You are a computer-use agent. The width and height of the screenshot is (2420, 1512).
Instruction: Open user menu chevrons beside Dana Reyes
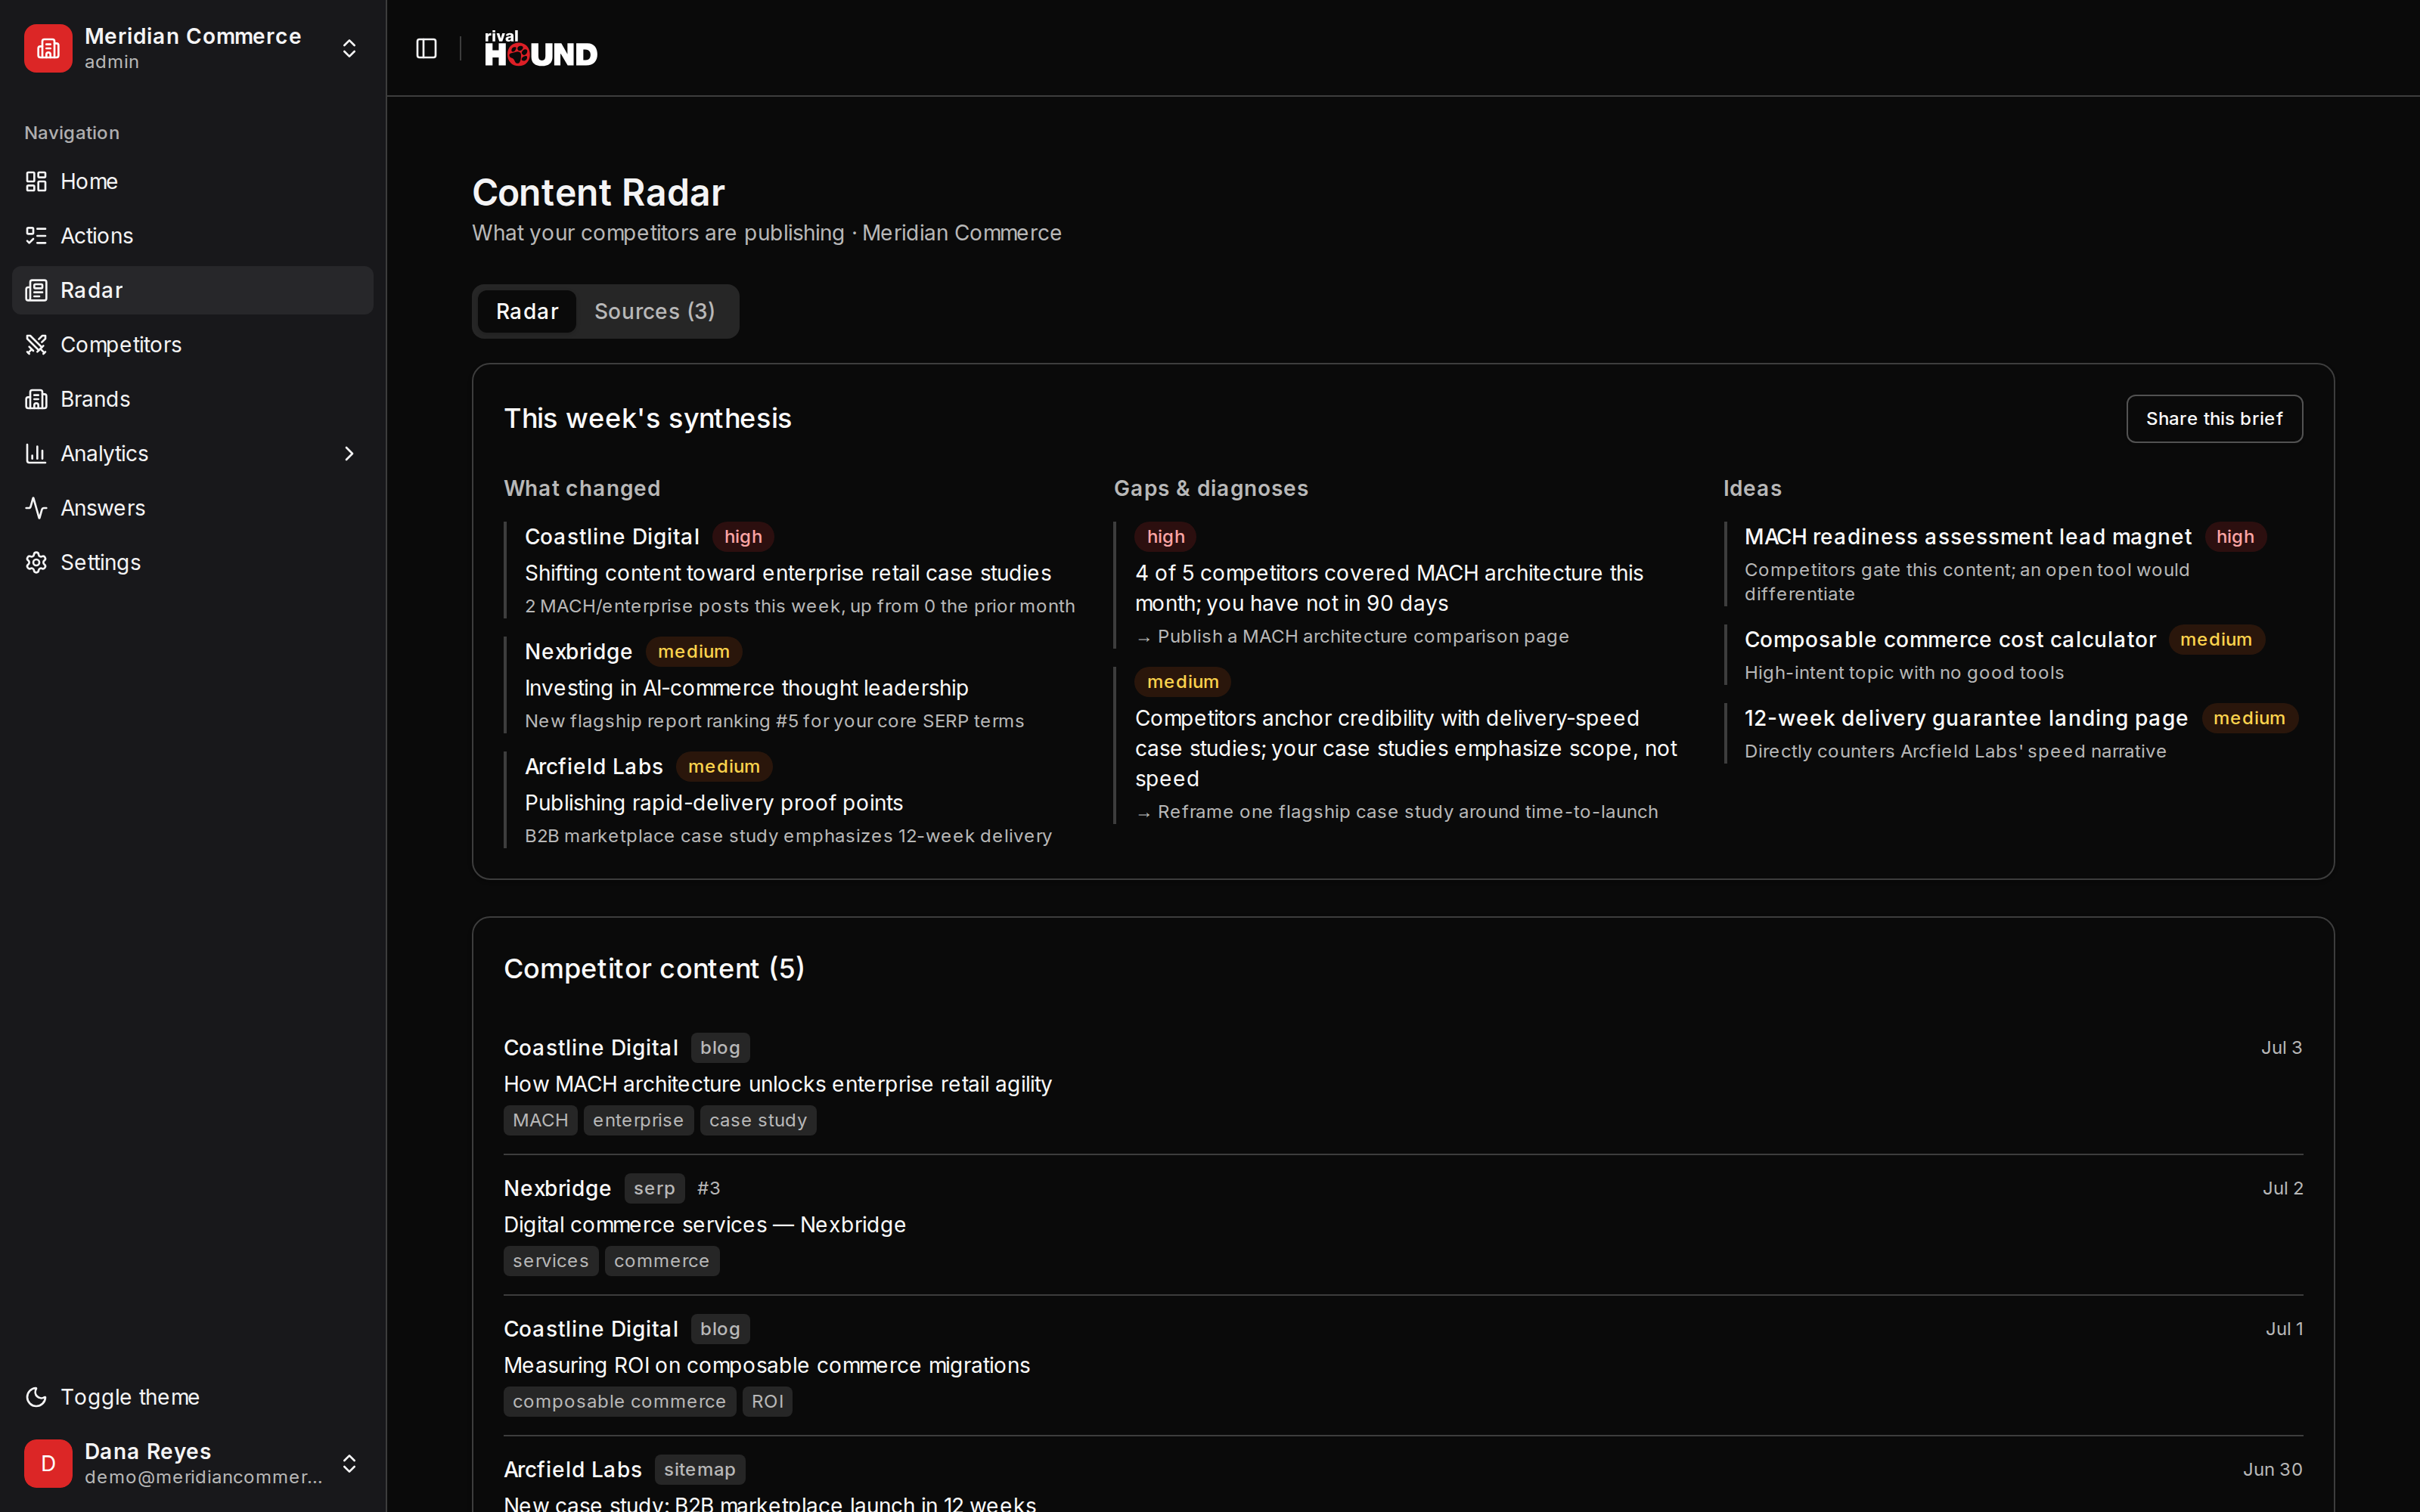tap(349, 1463)
